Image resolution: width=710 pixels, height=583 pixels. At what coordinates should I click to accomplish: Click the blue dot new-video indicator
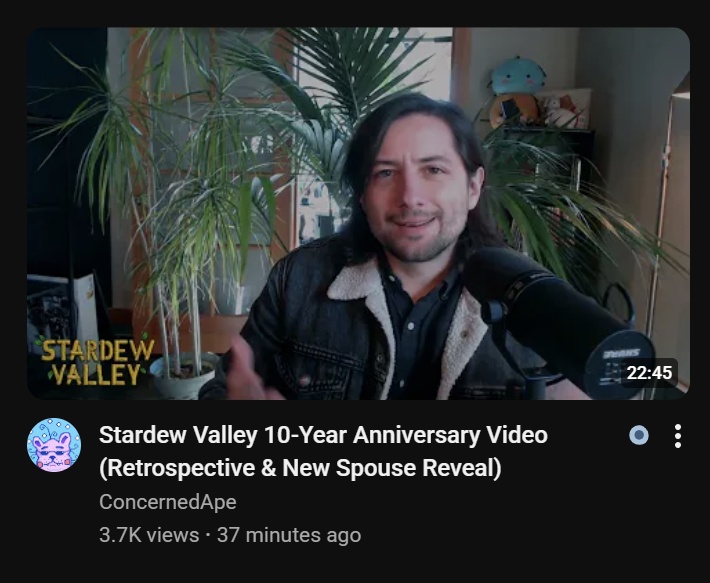[638, 435]
